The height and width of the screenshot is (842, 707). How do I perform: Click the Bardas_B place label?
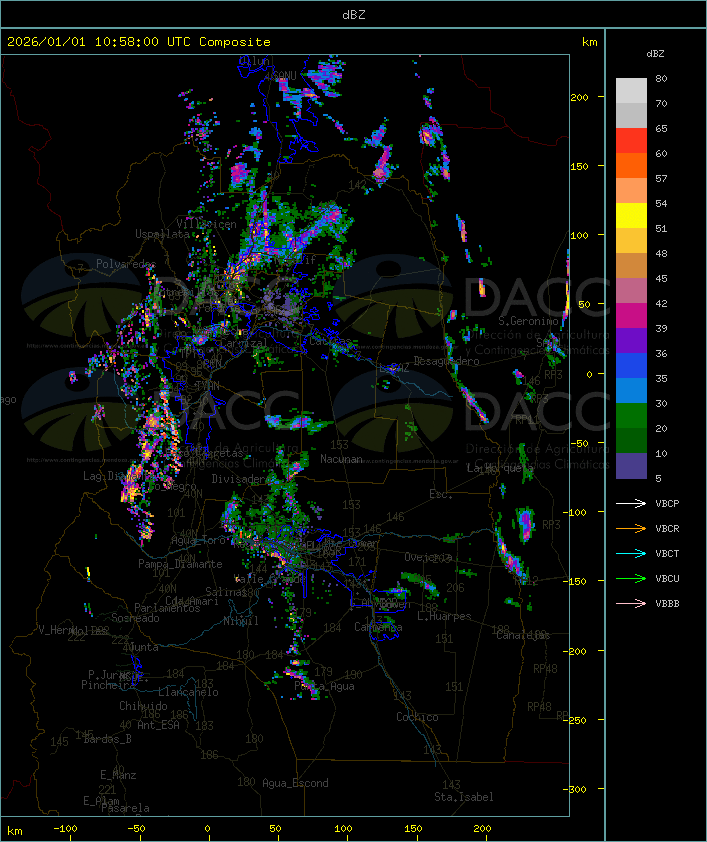[107, 739]
